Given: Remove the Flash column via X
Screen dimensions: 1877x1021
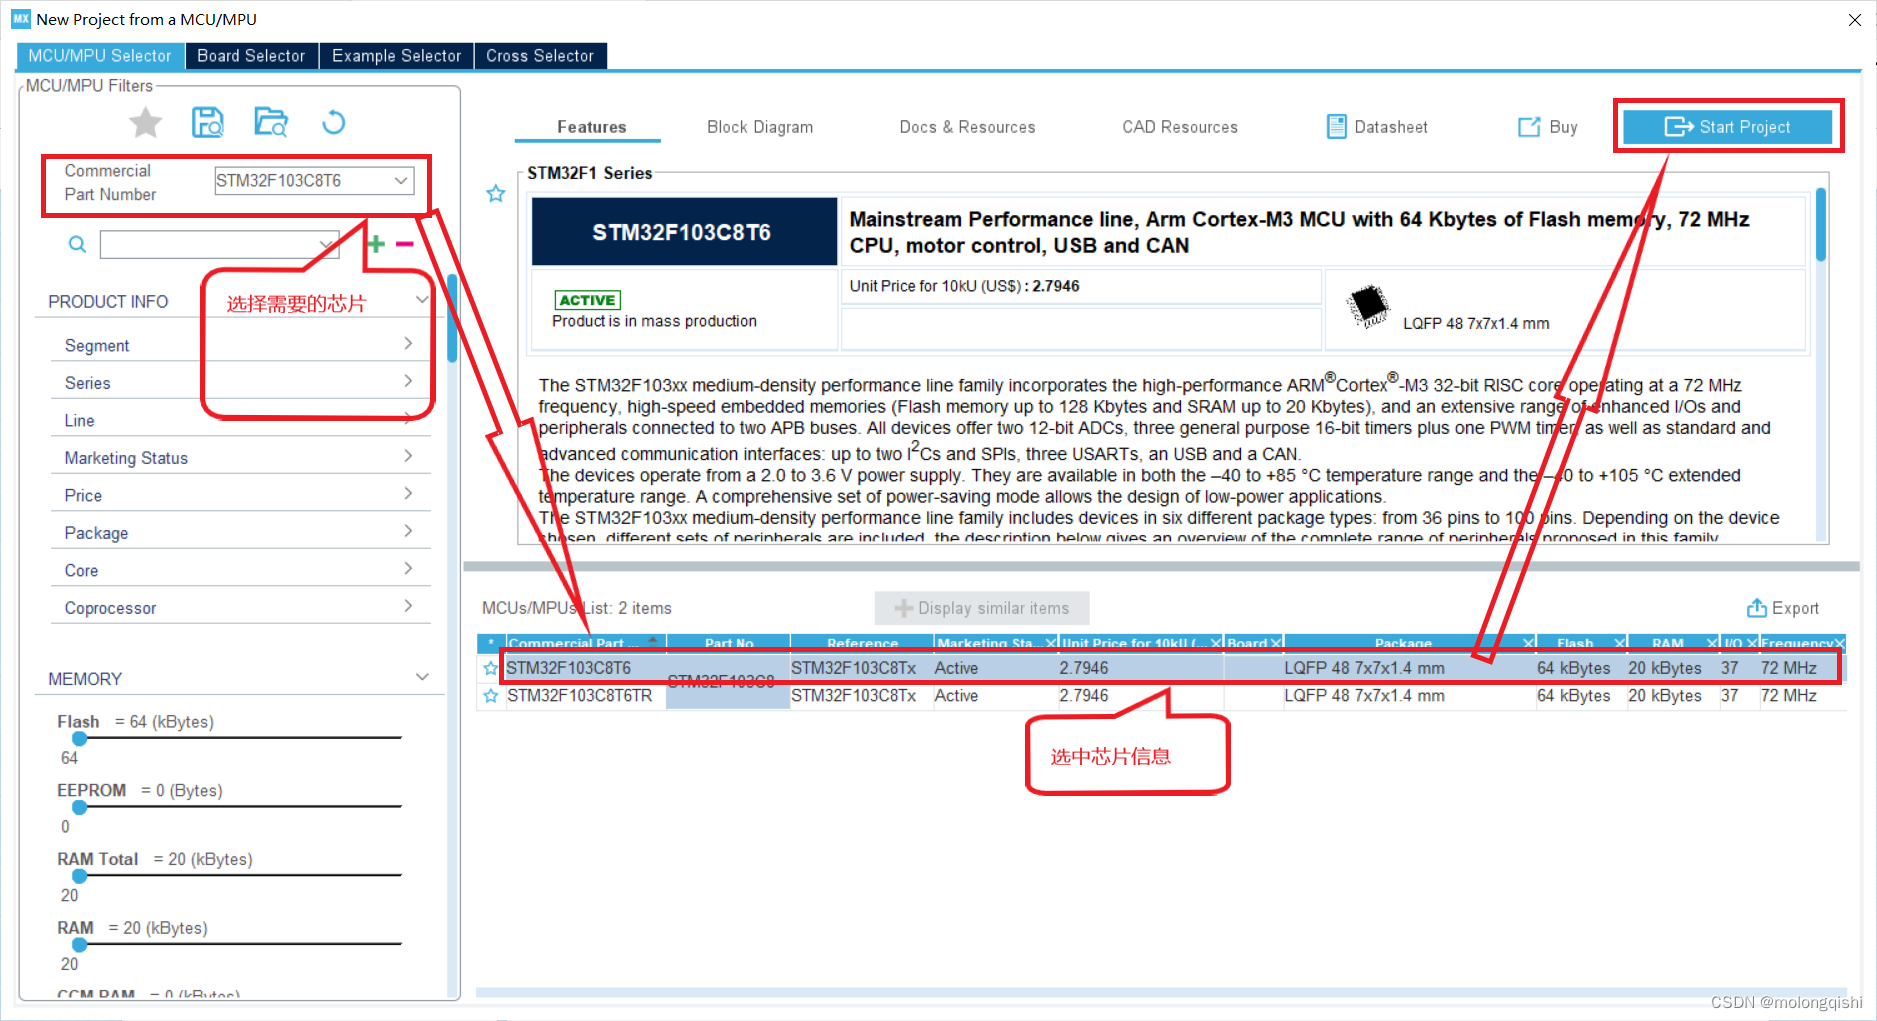Looking at the screenshot, I should [x=1619, y=643].
